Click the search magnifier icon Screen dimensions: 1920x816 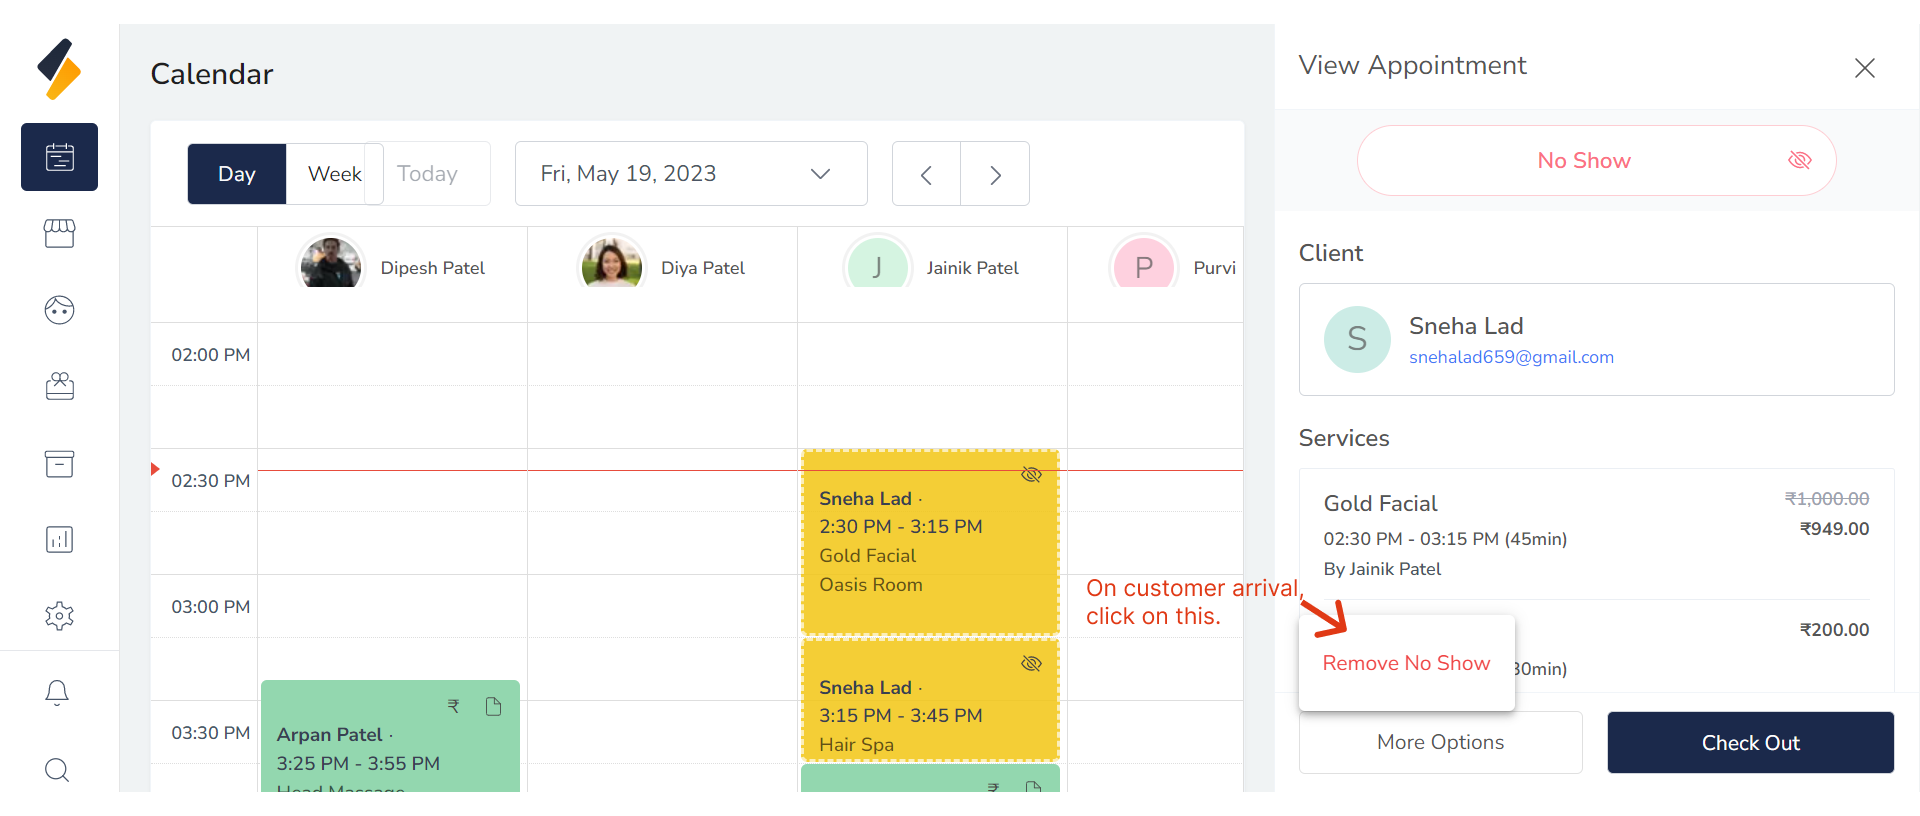(57, 769)
